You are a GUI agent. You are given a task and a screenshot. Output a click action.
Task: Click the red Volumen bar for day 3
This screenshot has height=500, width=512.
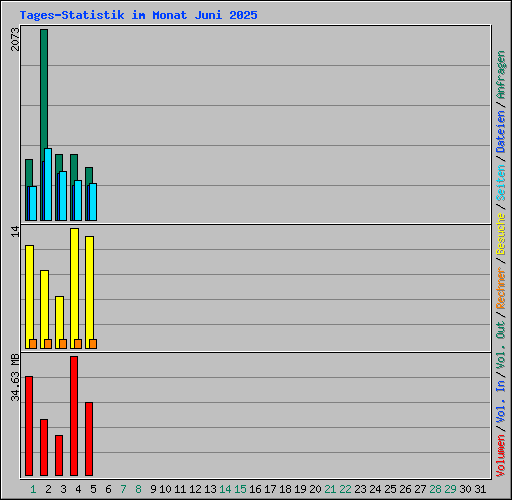pos(59,455)
